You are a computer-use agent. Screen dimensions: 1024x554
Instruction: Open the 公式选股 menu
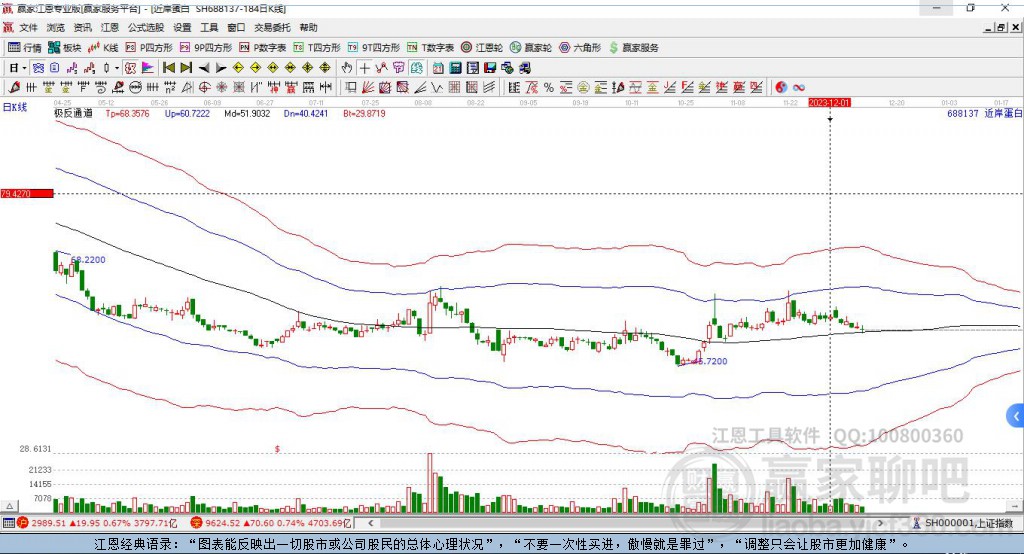click(146, 27)
